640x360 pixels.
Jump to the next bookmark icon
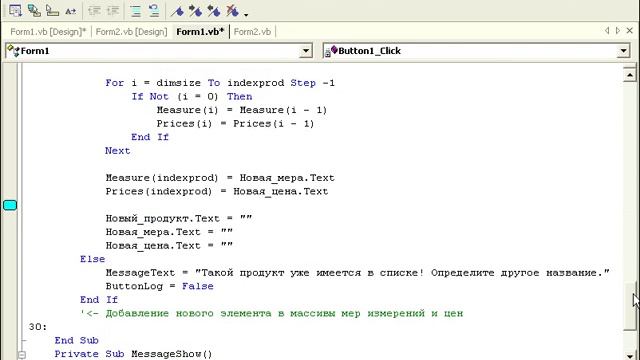pos(196,11)
